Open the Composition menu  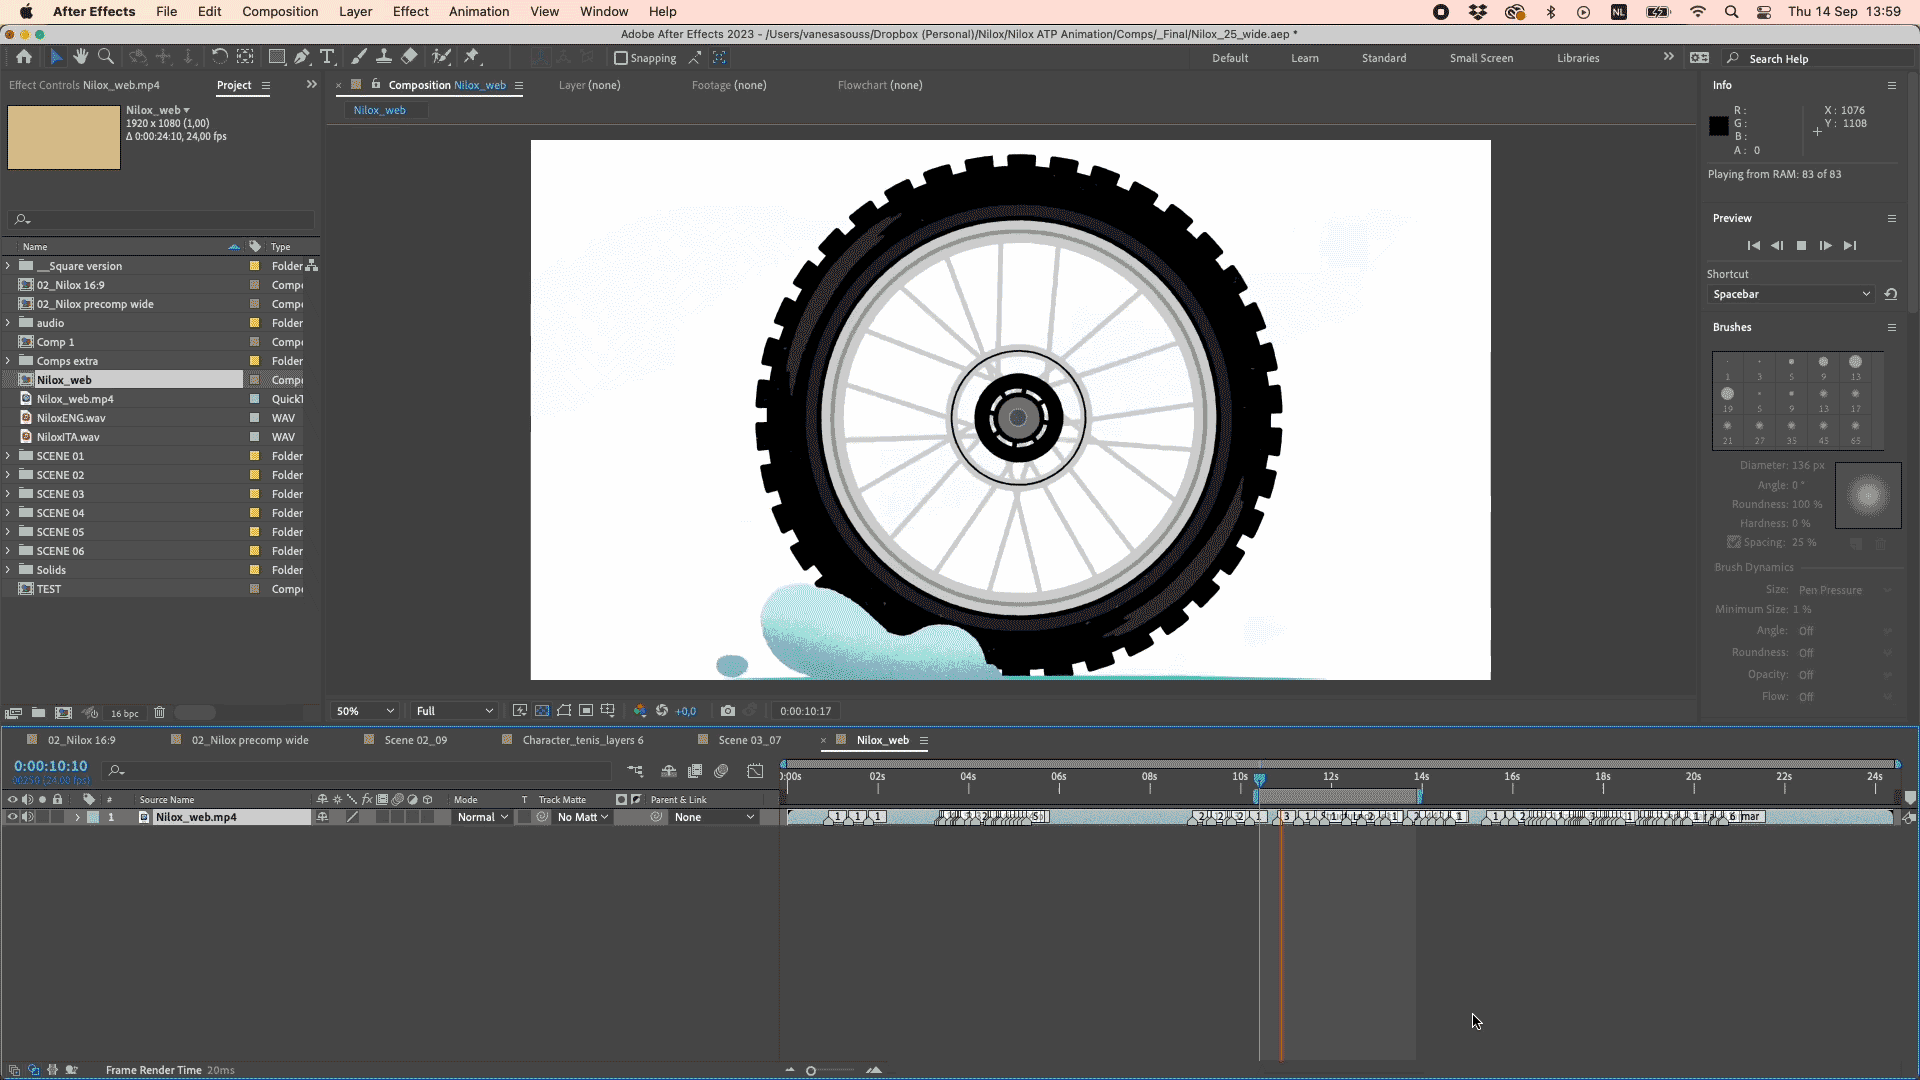[280, 11]
